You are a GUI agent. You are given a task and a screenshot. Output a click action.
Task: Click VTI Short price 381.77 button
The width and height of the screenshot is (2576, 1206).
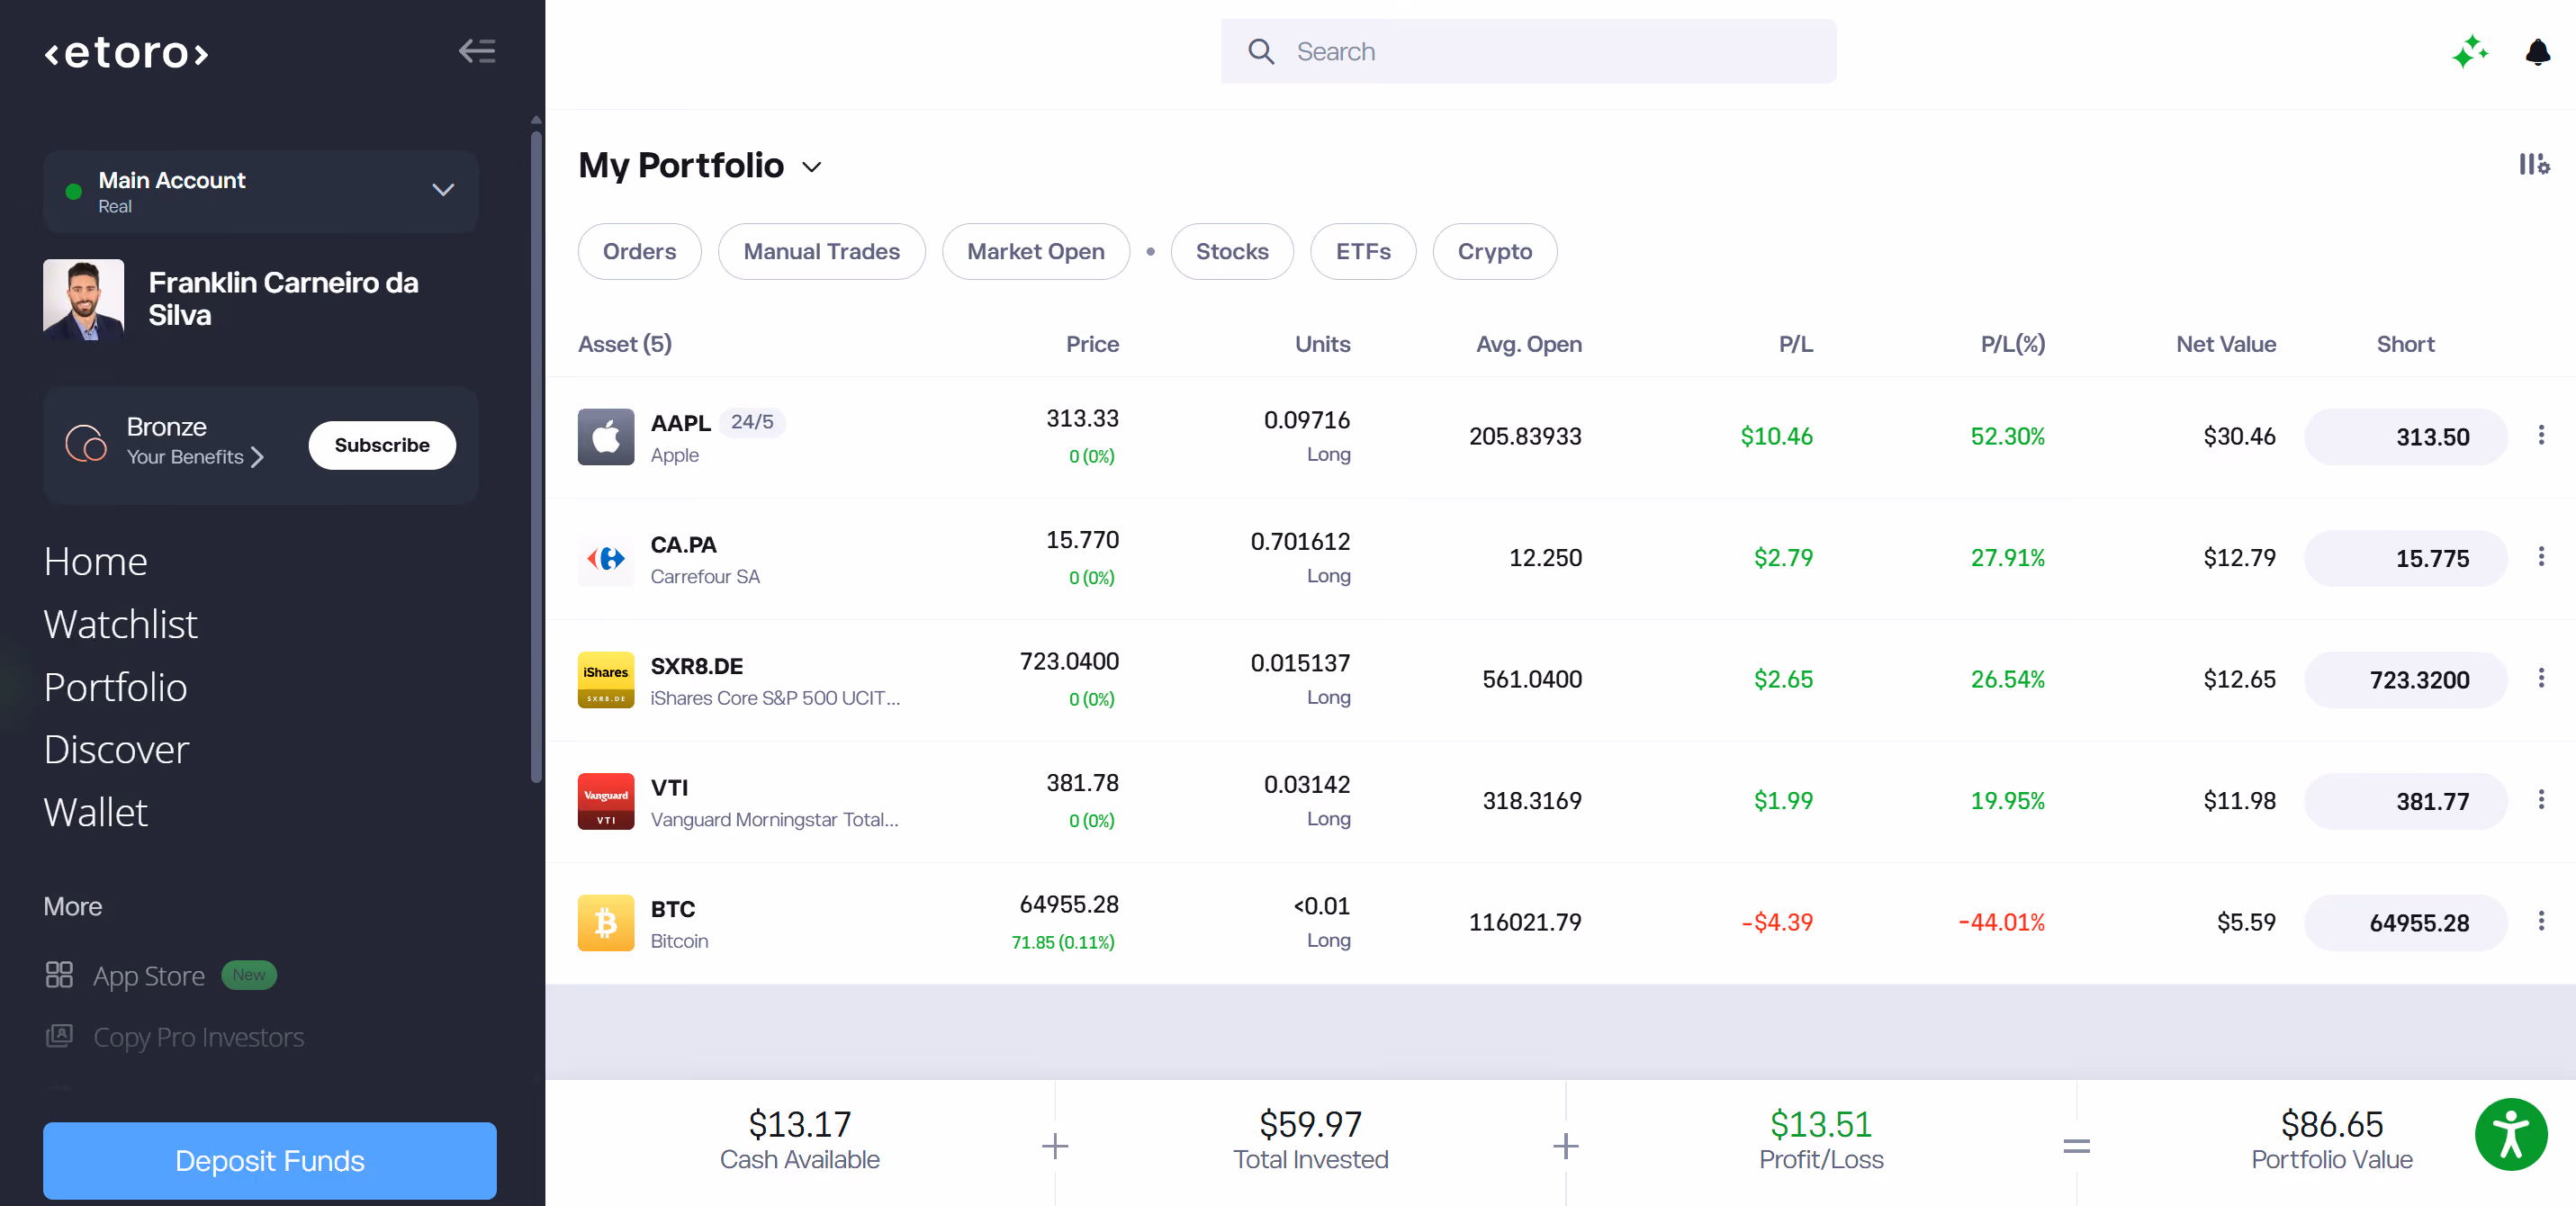[2405, 801]
